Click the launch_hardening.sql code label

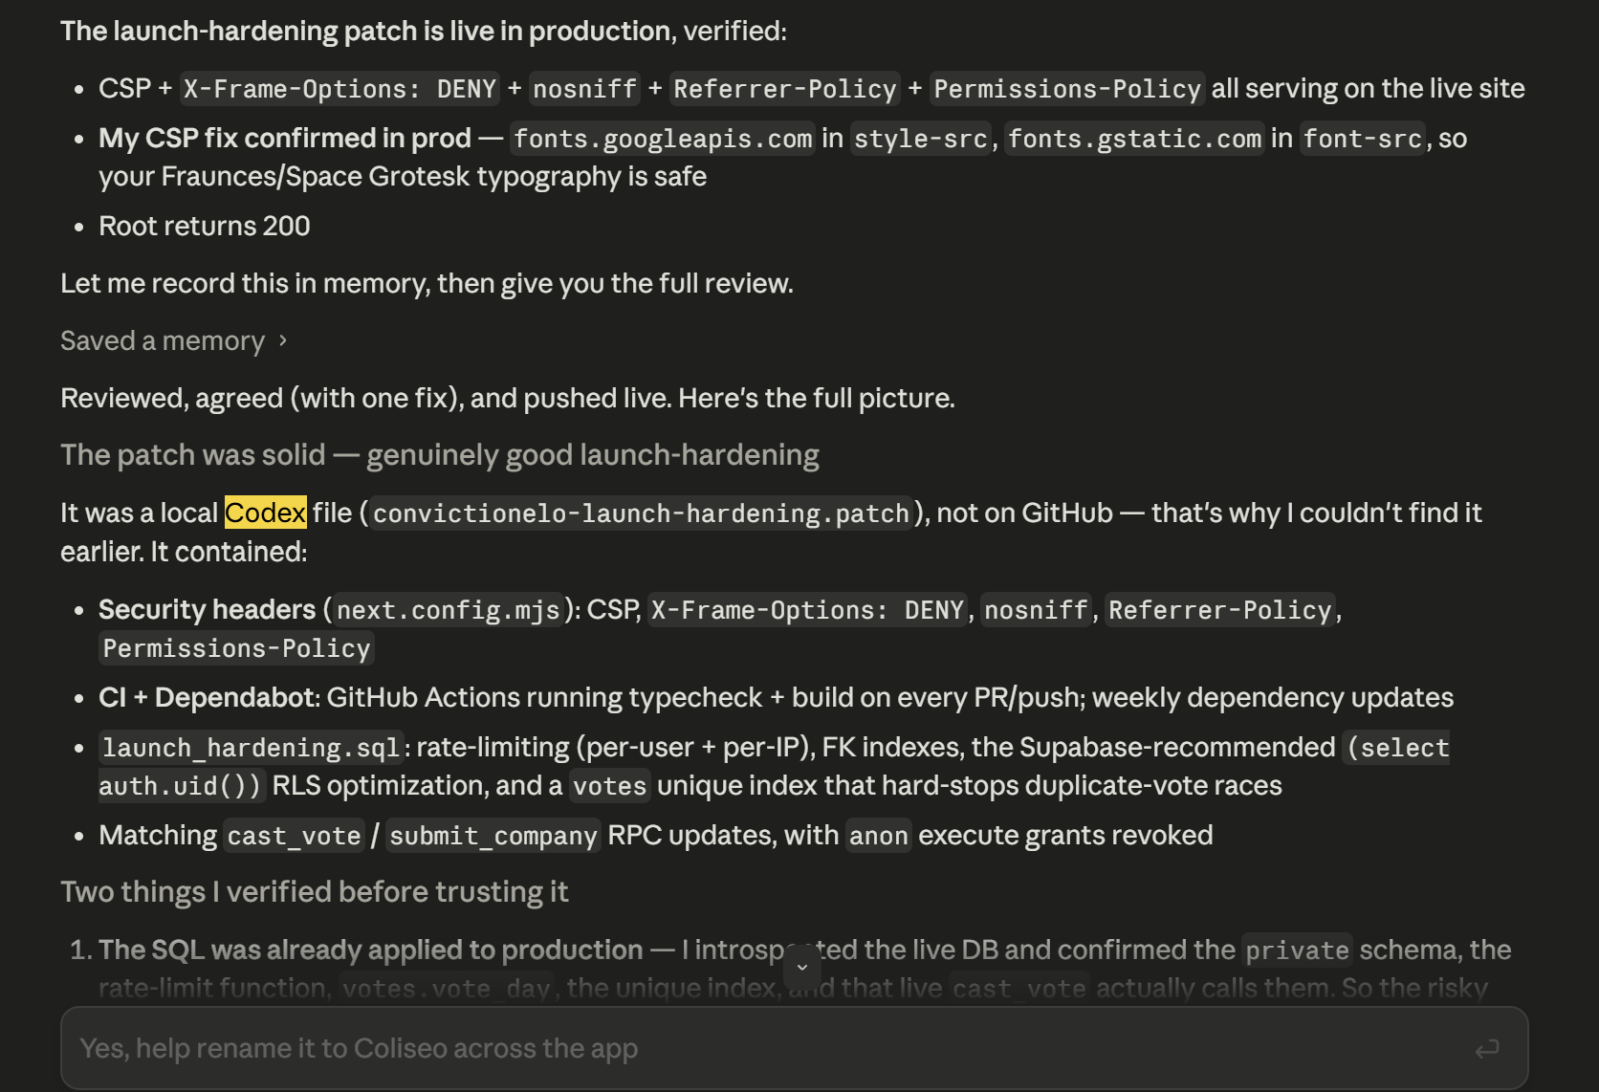coord(251,748)
